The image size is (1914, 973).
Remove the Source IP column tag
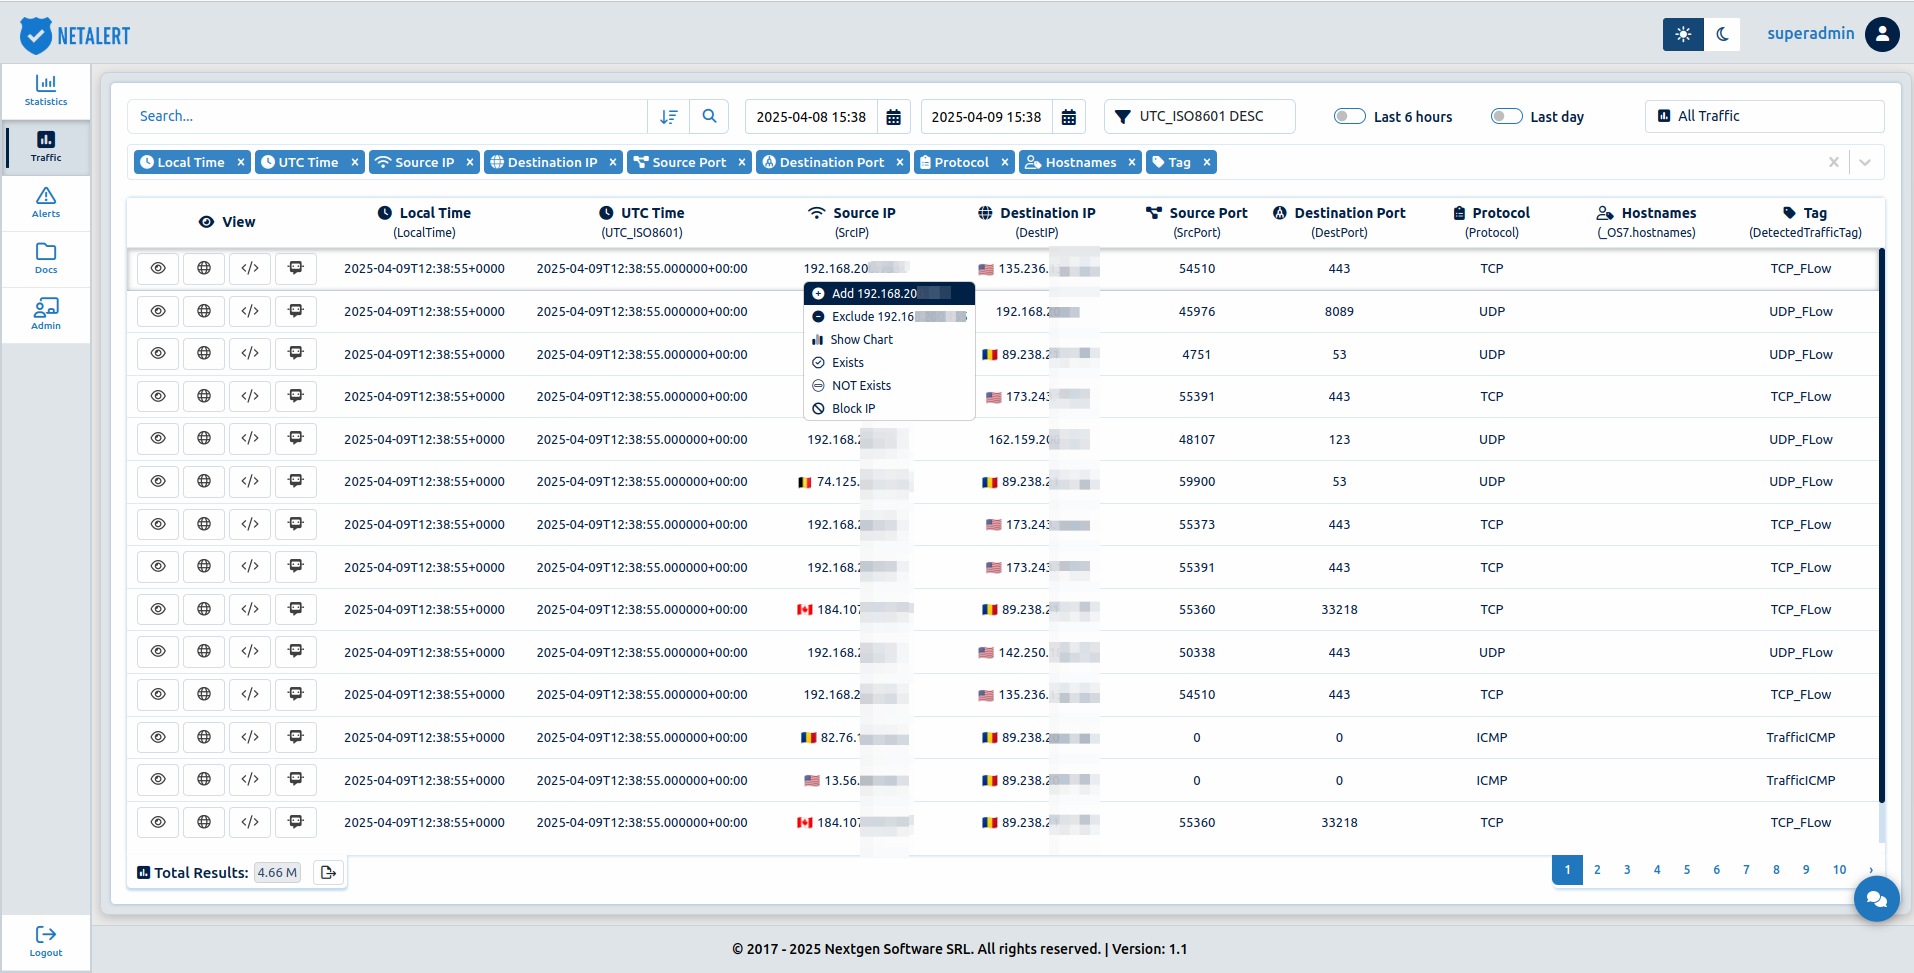470,162
